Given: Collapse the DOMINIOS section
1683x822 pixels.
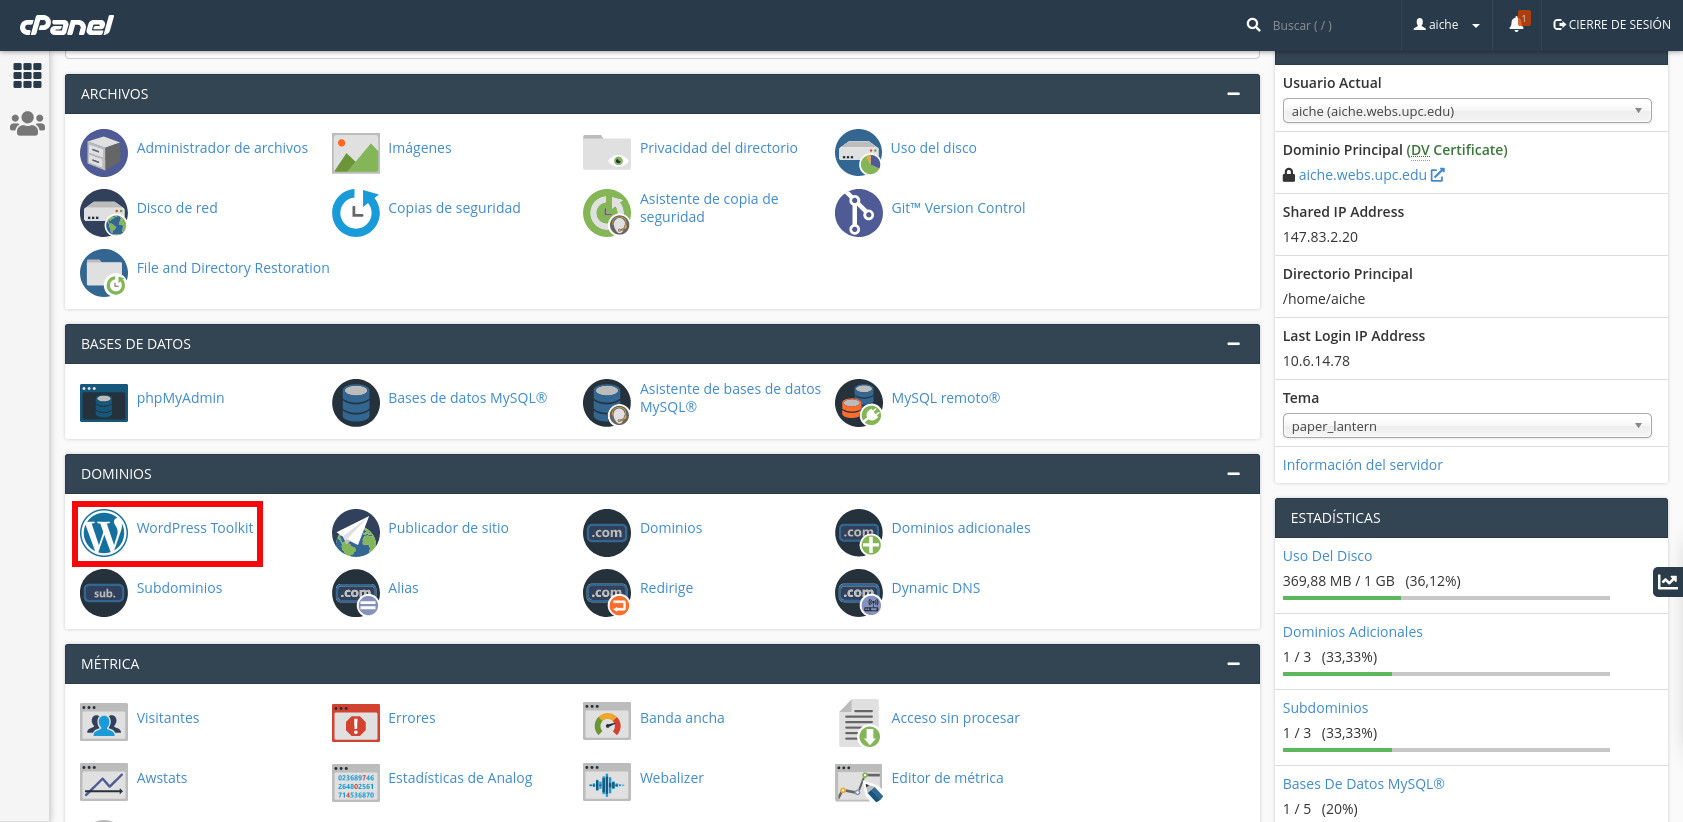Looking at the screenshot, I should click(1233, 474).
